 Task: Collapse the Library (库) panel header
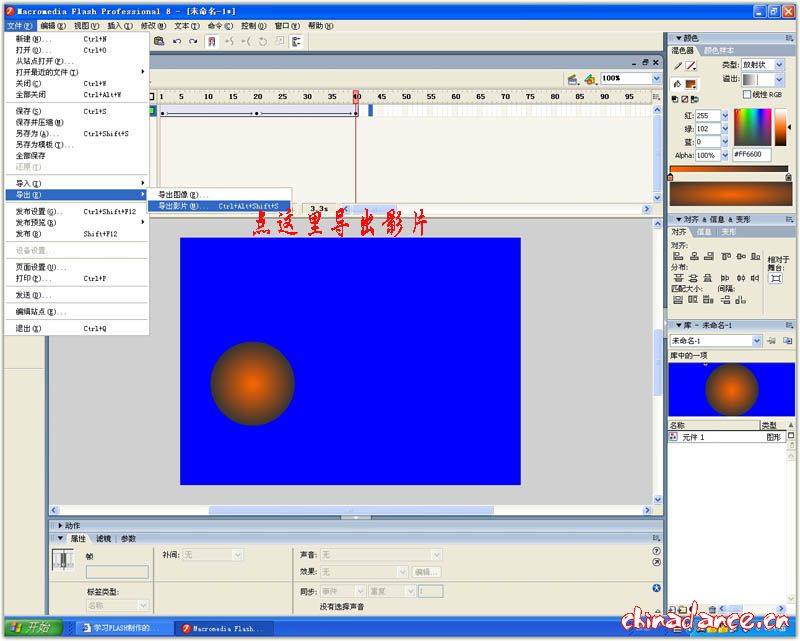[x=676, y=325]
